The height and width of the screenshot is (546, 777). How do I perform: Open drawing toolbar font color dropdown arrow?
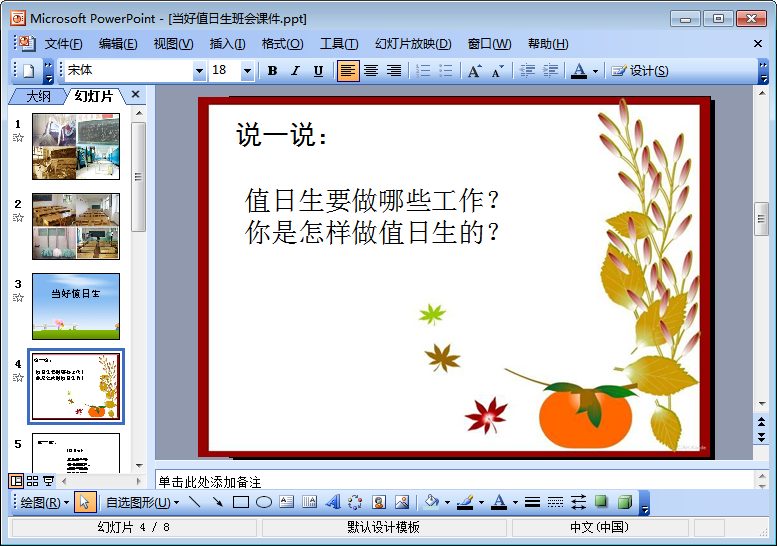point(515,503)
